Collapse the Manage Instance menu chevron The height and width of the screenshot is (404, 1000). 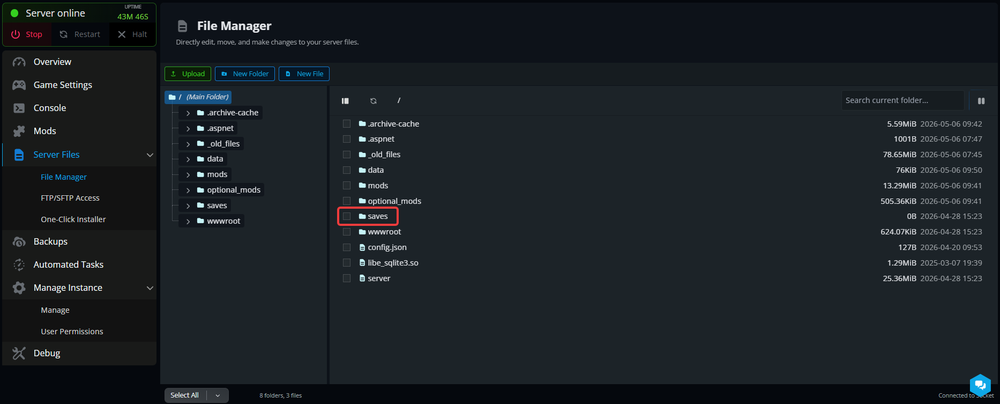150,288
